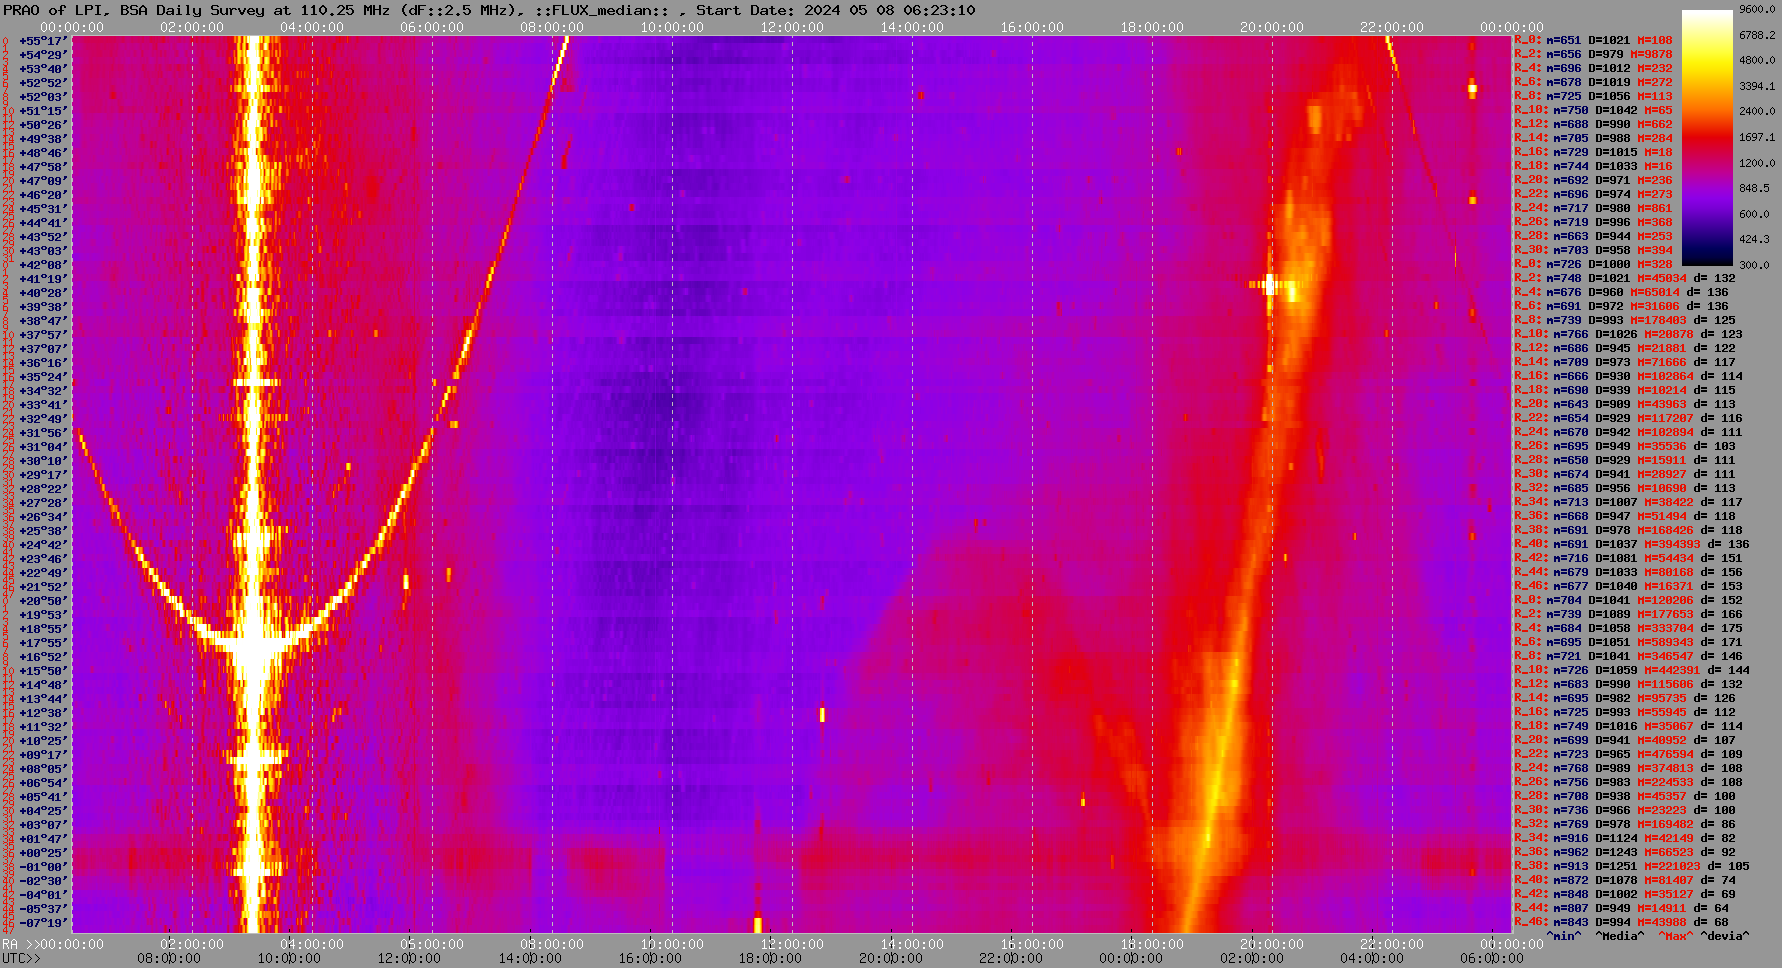Select 18:00:00 on the RA axis row

coord(1152,944)
